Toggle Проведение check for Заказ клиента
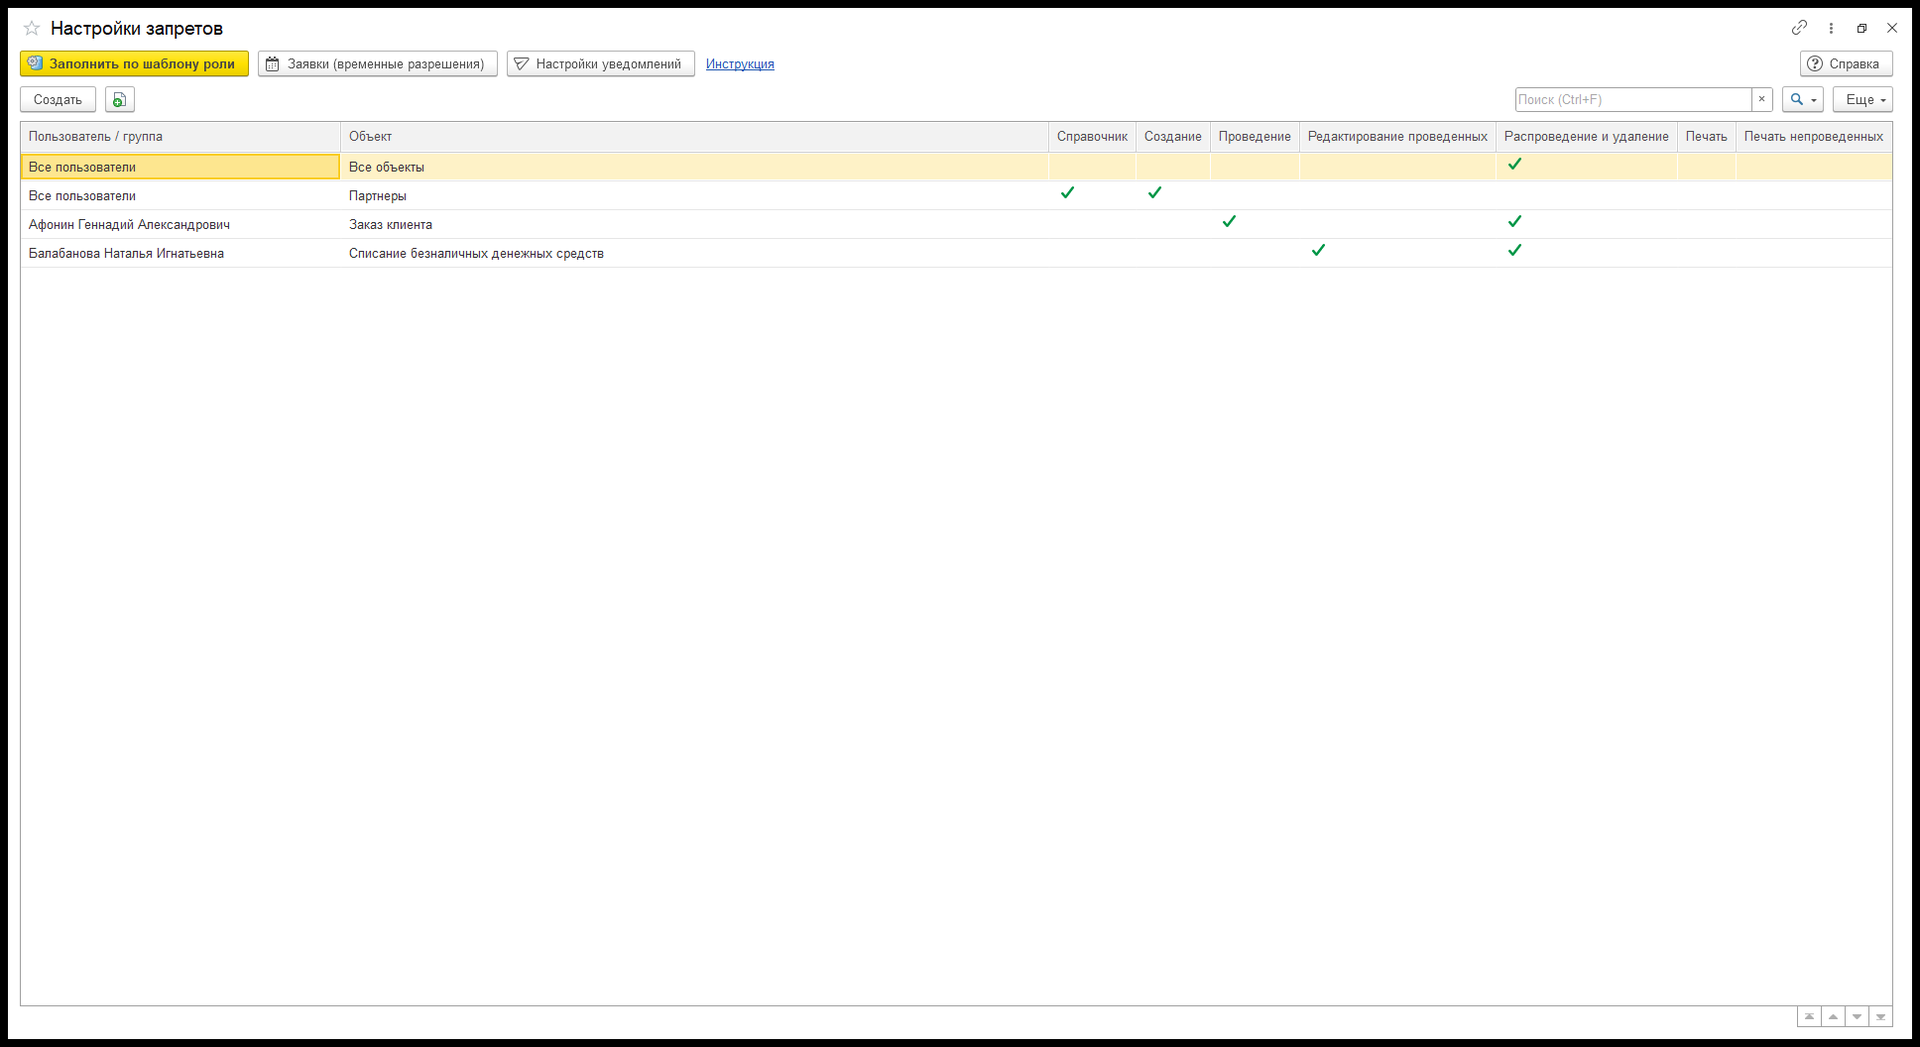The width and height of the screenshot is (1920, 1047). pyautogui.click(x=1229, y=222)
